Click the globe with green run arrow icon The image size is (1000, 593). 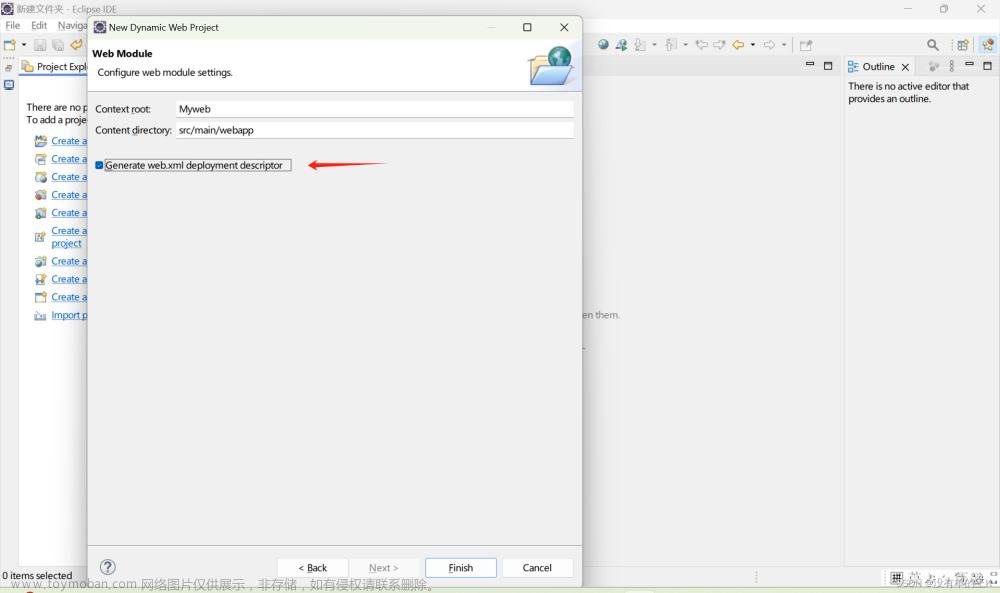pyautogui.click(x=622, y=45)
